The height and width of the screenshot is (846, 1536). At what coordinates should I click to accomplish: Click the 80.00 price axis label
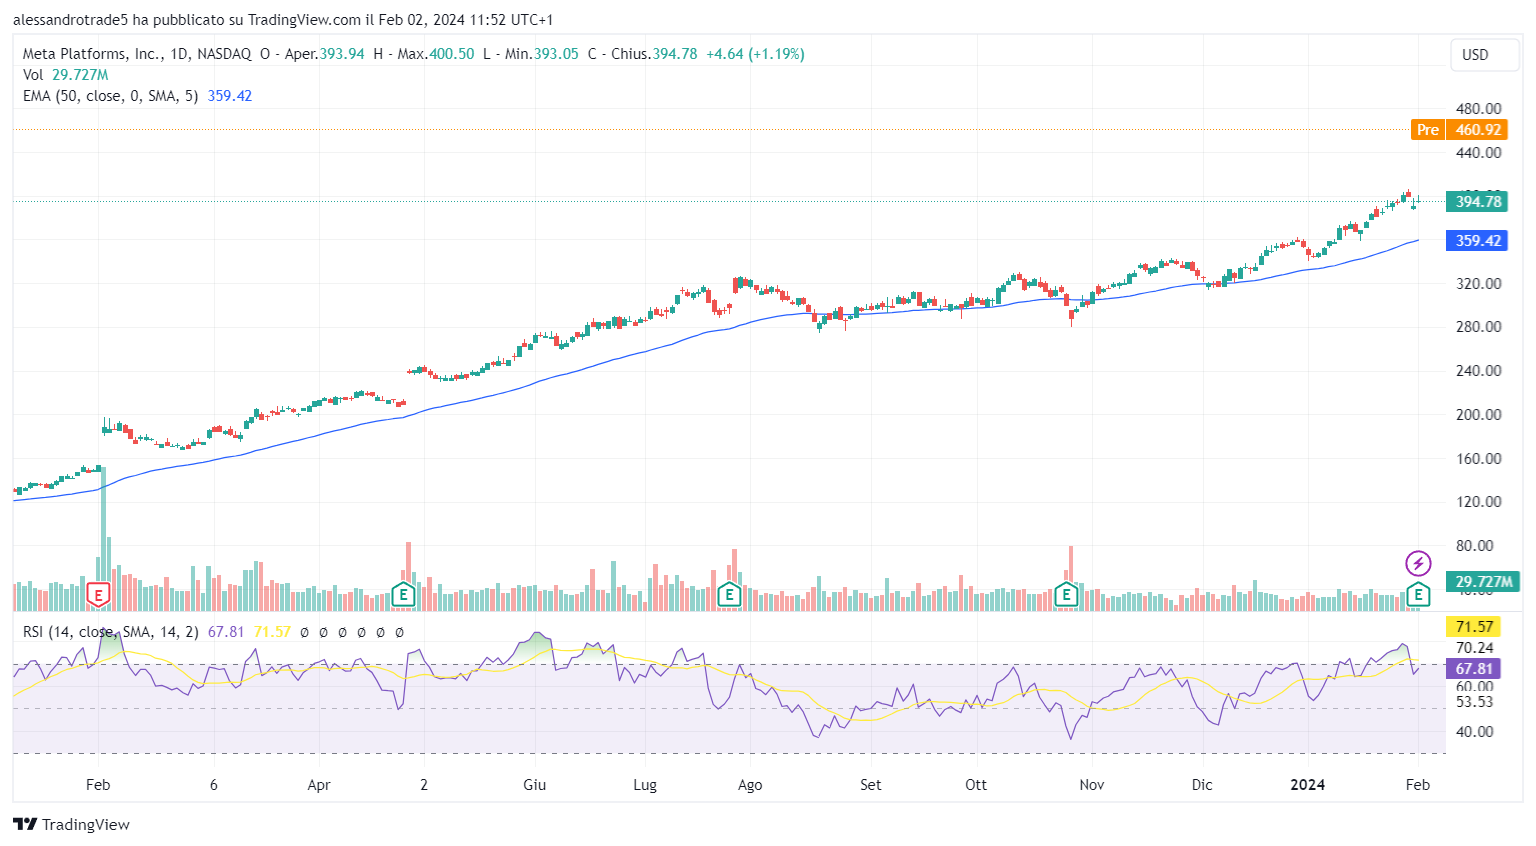click(x=1475, y=546)
